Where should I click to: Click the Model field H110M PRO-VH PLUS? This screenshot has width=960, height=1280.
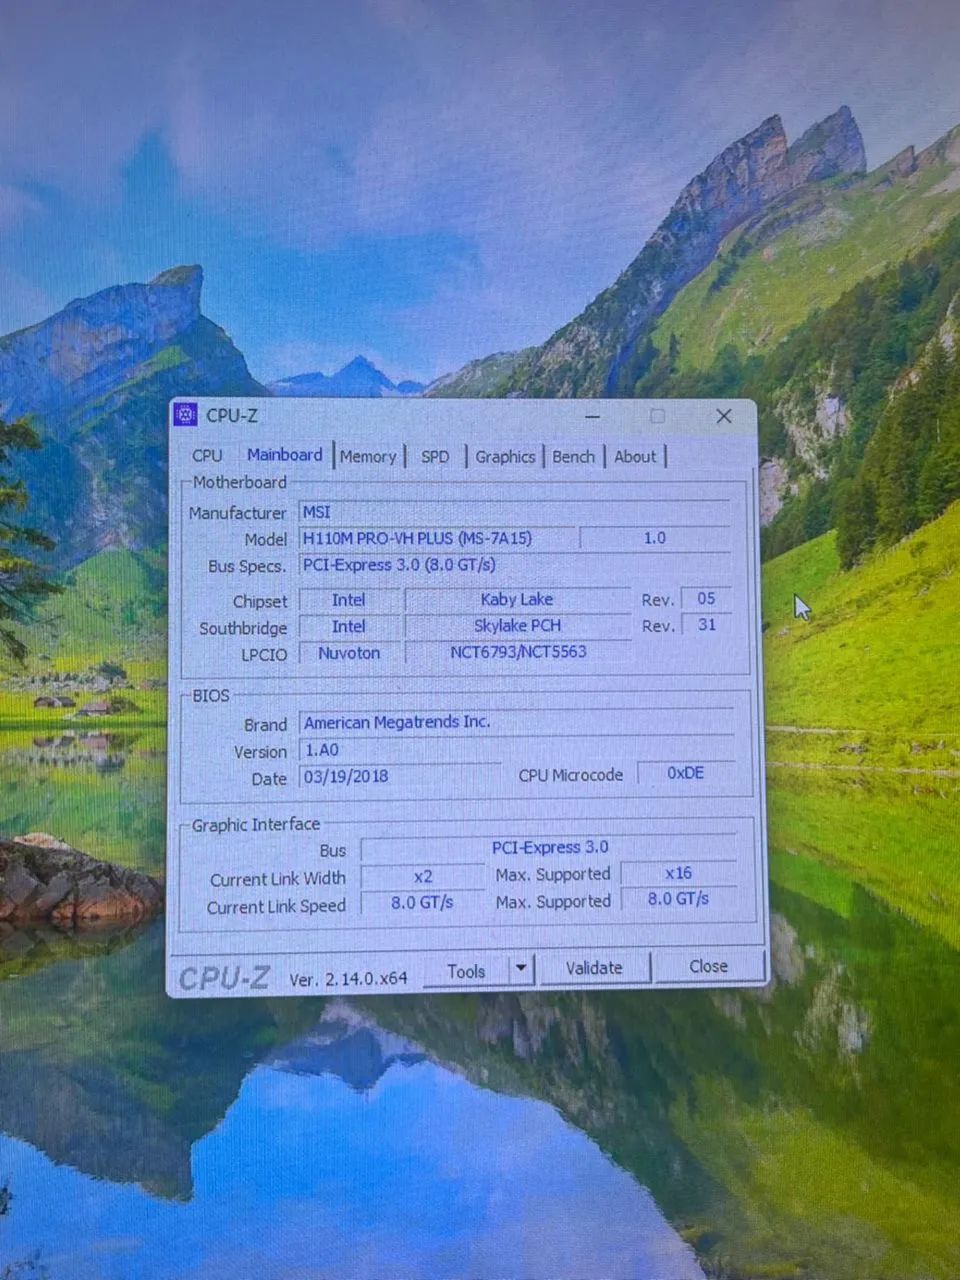437,538
